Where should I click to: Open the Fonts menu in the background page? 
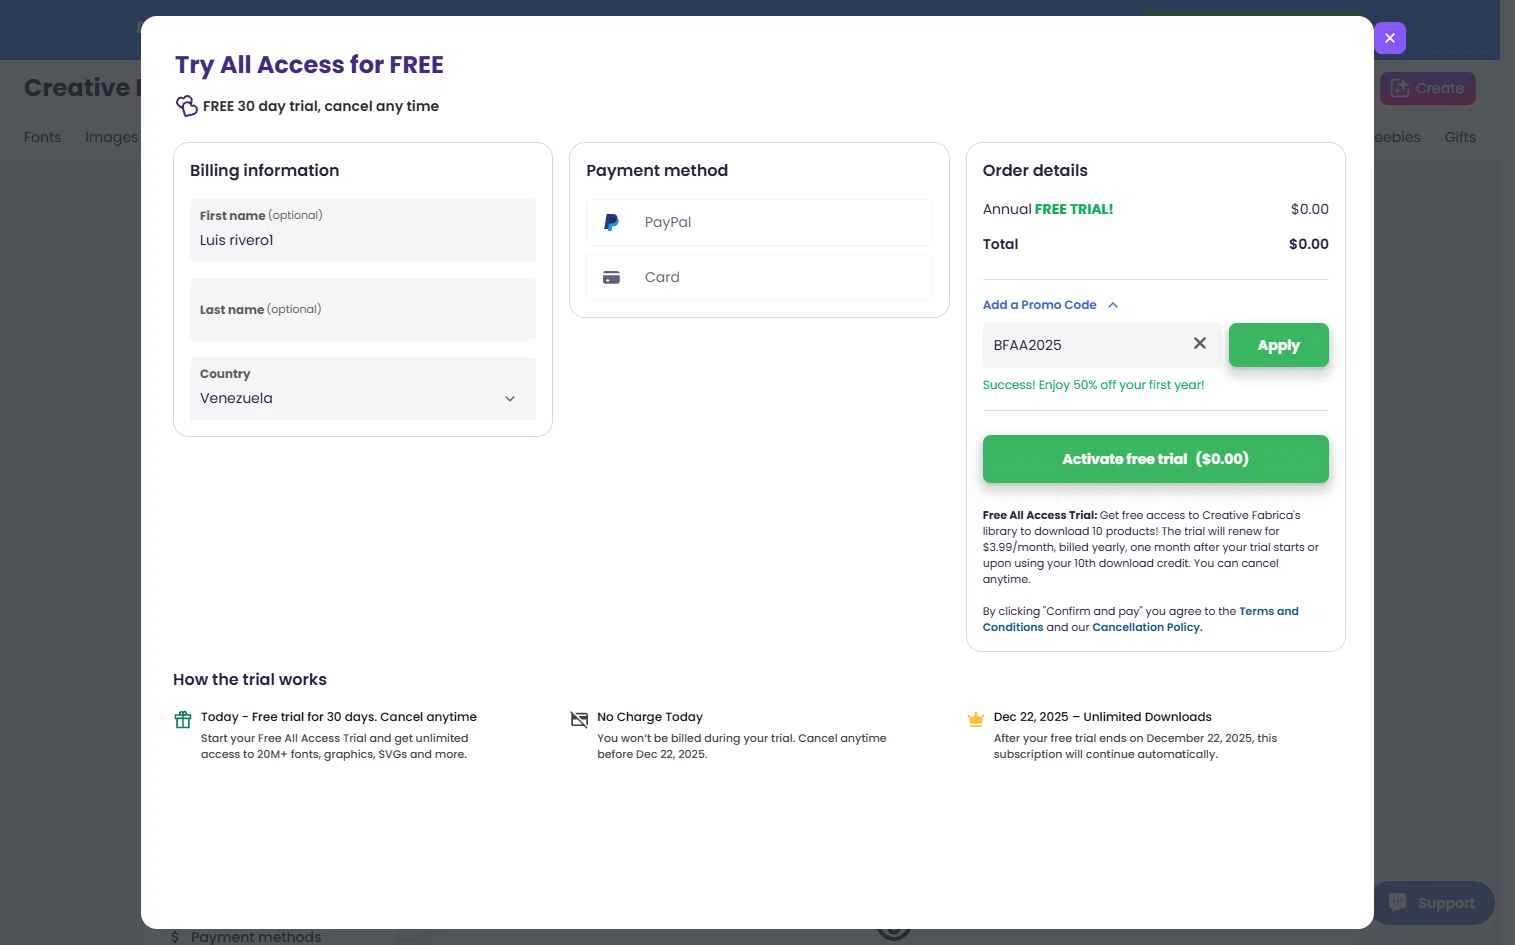(x=42, y=137)
